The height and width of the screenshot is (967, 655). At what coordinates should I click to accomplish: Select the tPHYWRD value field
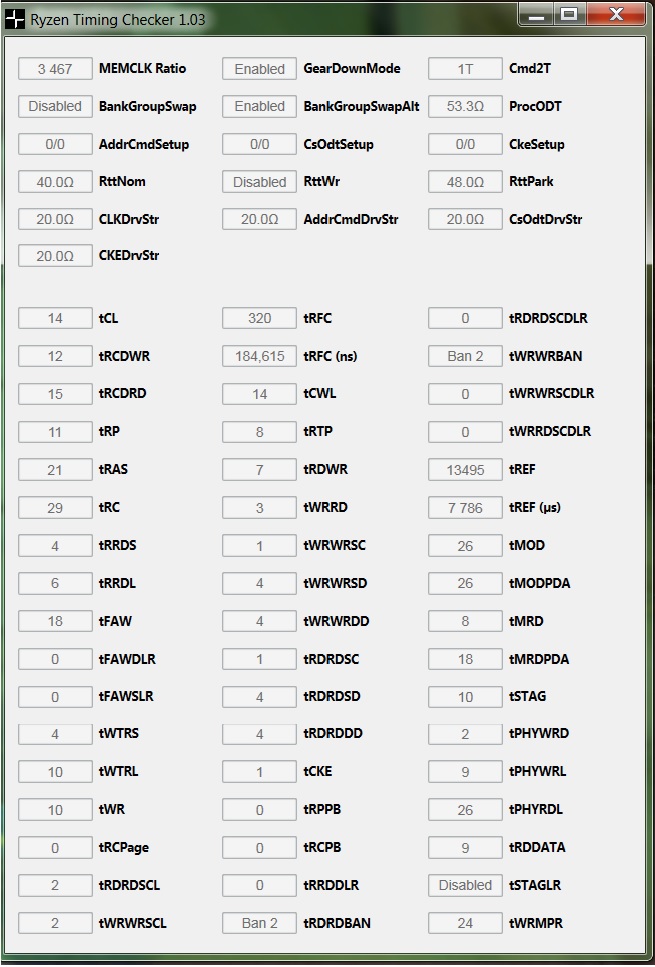click(x=465, y=734)
